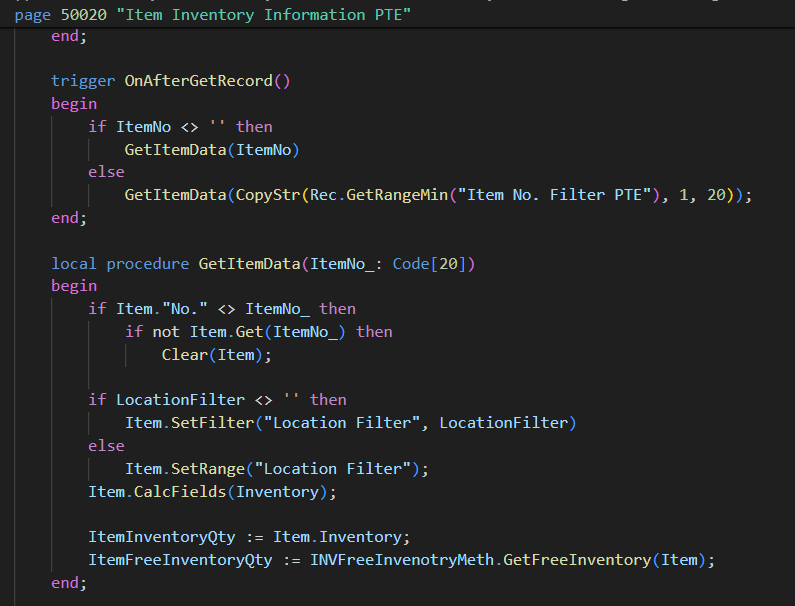Click Item."No." in the comparison line
This screenshot has width=795, height=606.
pos(162,309)
